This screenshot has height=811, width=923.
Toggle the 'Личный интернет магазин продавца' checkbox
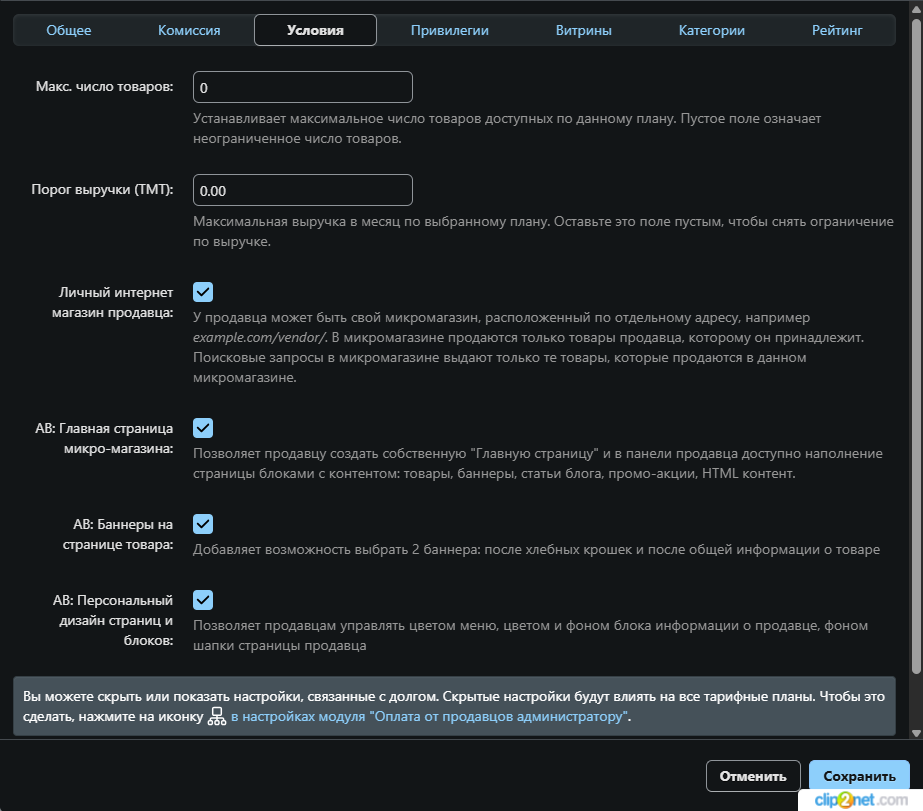pyautogui.click(x=203, y=292)
